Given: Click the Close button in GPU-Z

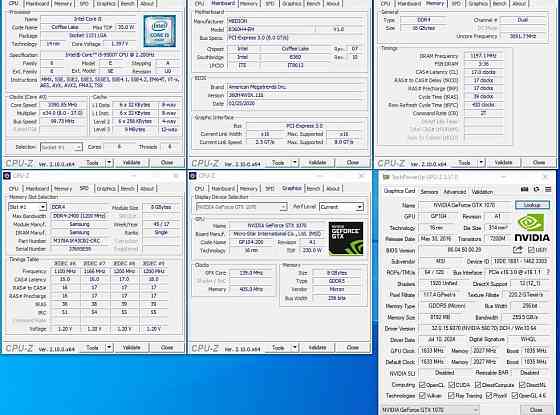Looking at the screenshot, I should (536, 410).
